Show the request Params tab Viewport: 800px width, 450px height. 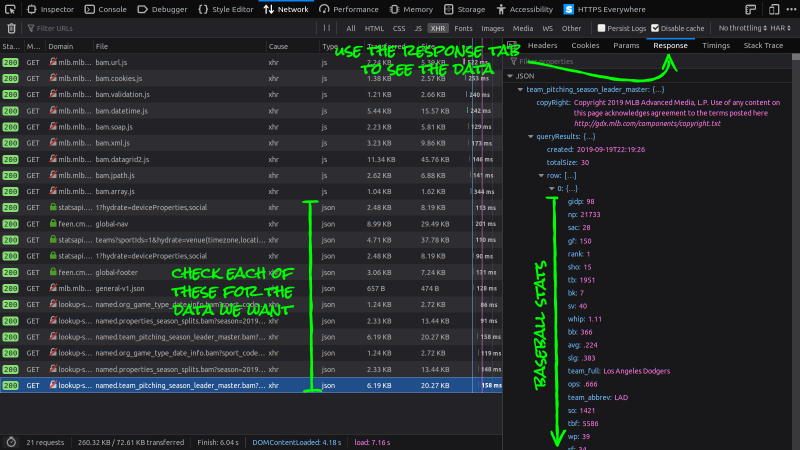click(x=626, y=45)
